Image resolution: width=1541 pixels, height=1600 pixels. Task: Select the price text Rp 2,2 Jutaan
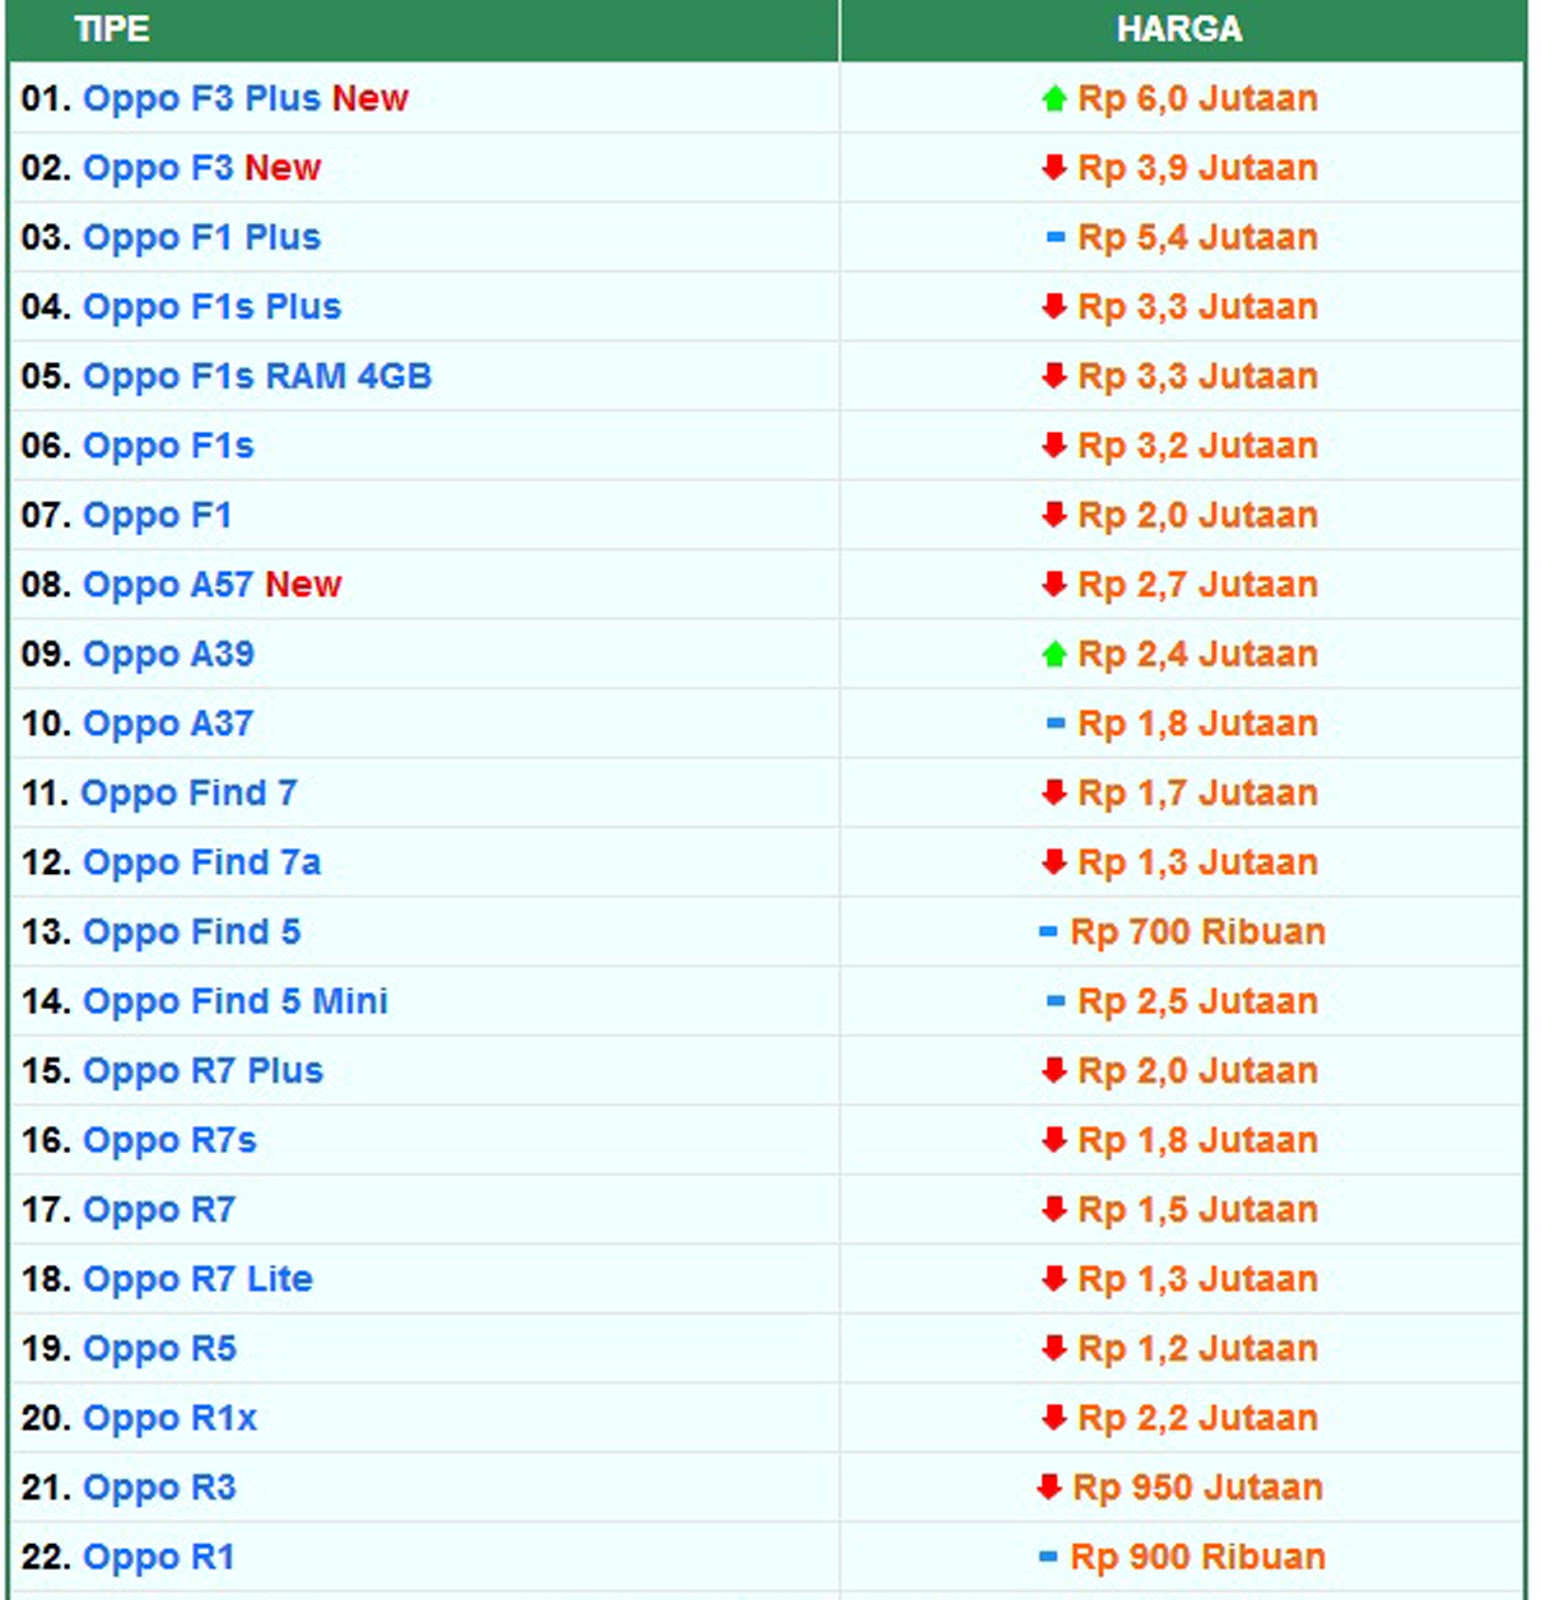(x=1198, y=1418)
